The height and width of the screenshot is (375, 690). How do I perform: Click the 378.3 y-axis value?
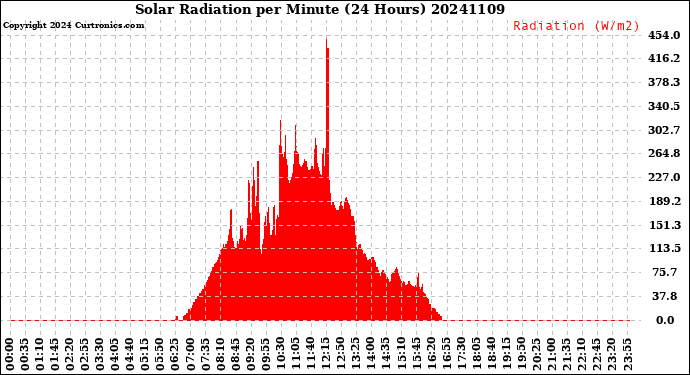[x=664, y=82]
